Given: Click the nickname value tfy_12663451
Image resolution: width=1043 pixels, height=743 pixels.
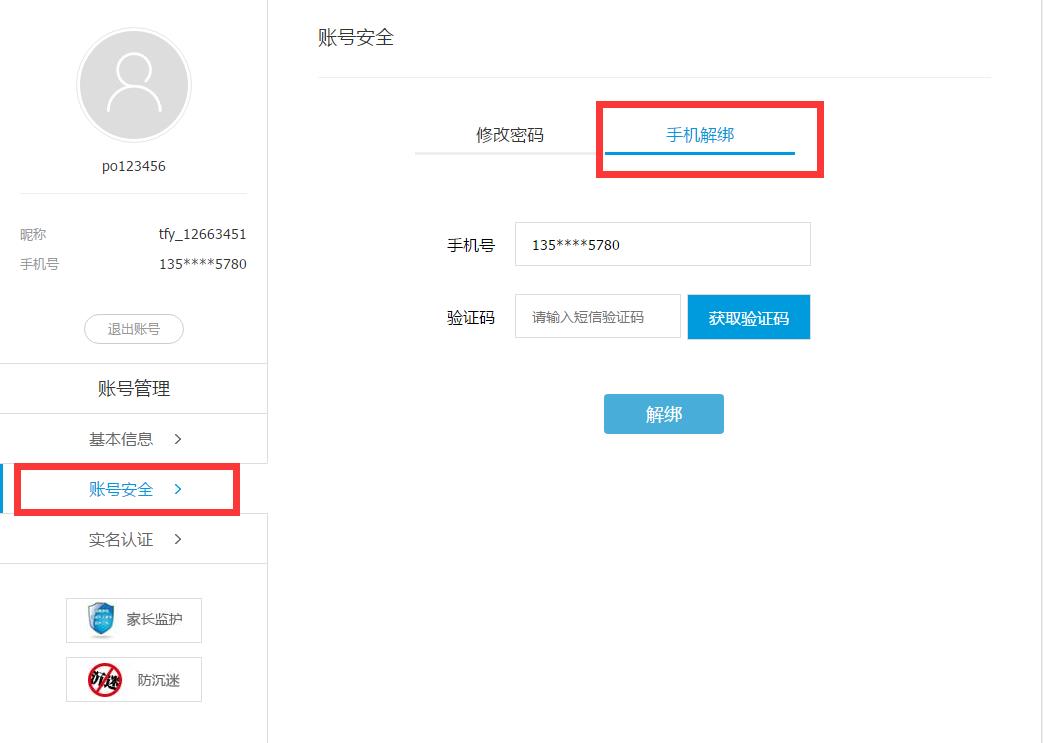Looking at the screenshot, I should (x=202, y=234).
